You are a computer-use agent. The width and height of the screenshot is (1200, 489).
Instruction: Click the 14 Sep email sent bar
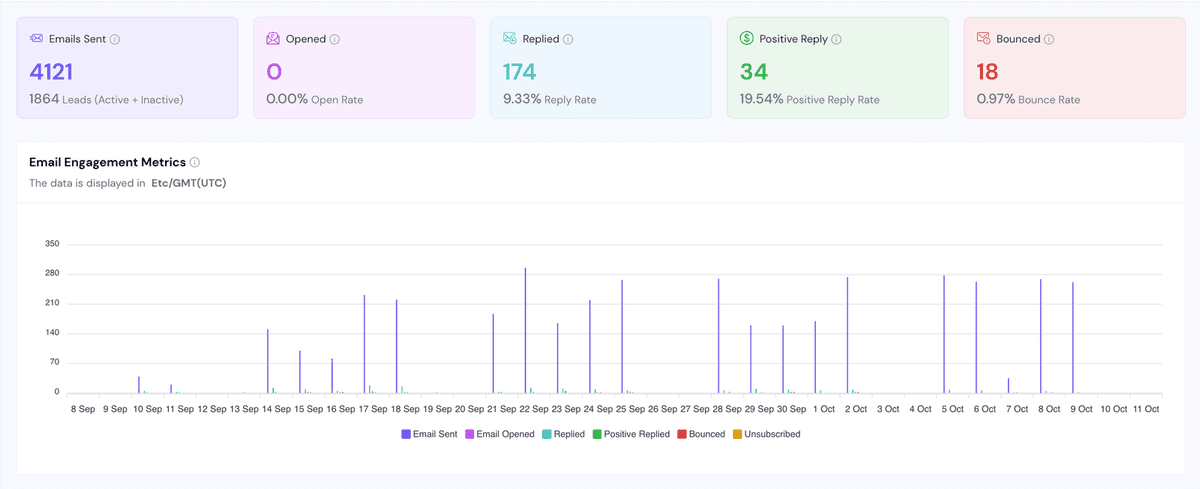pos(268,361)
